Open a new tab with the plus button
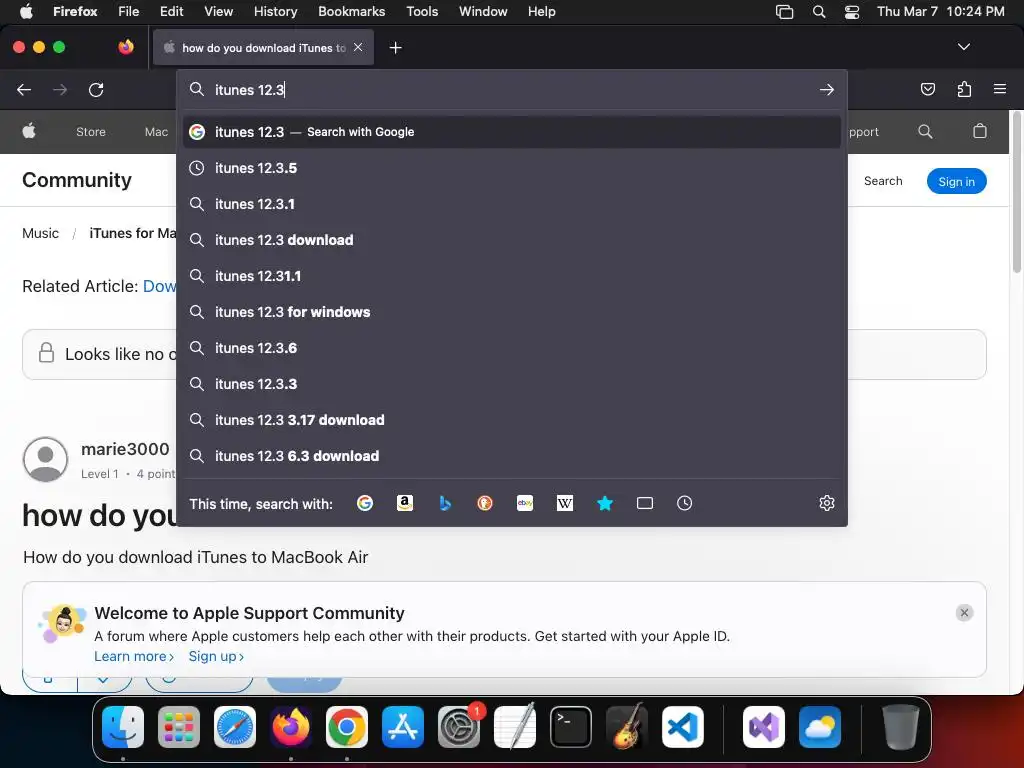Viewport: 1024px width, 768px height. click(x=395, y=48)
